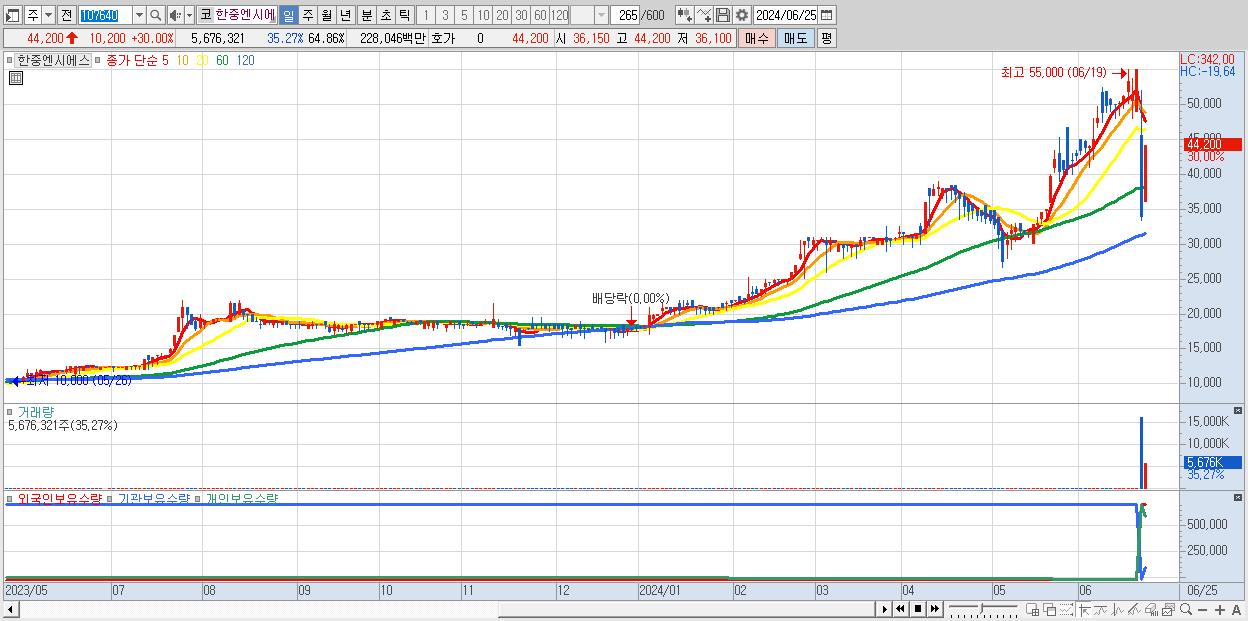Toggle checkbox beside 한중엔시에스 chart label

[10, 60]
